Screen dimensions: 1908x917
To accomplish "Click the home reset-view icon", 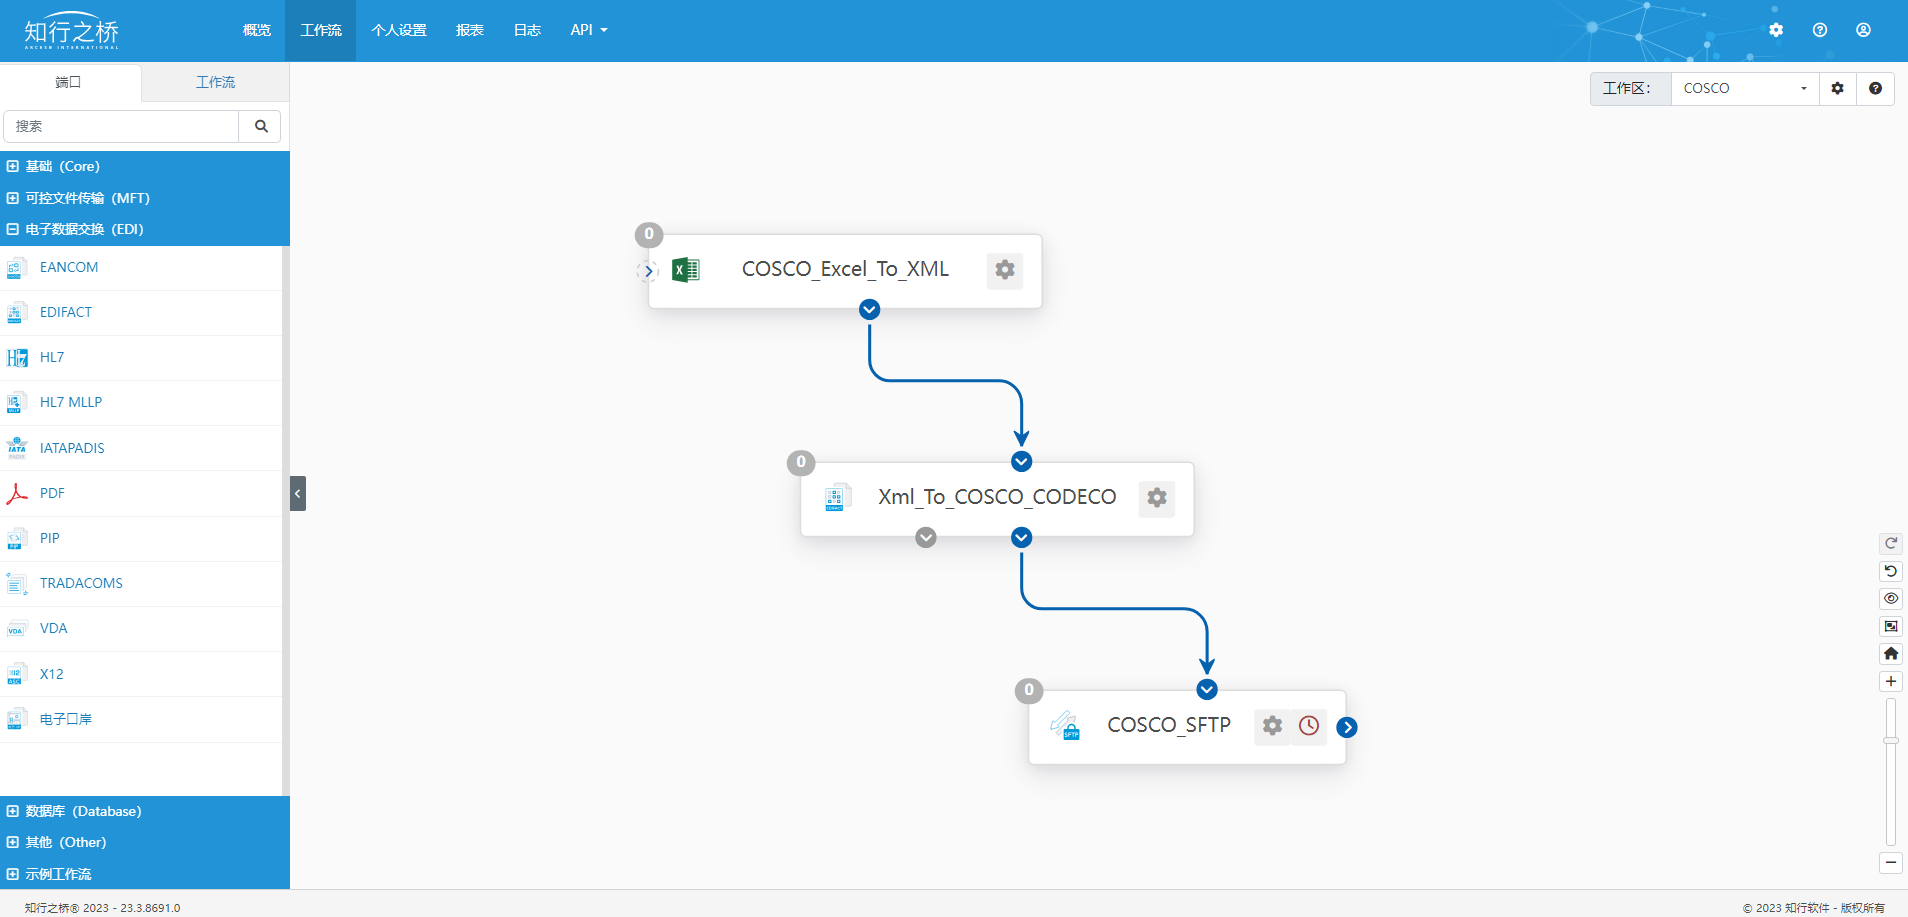I will 1891,654.
